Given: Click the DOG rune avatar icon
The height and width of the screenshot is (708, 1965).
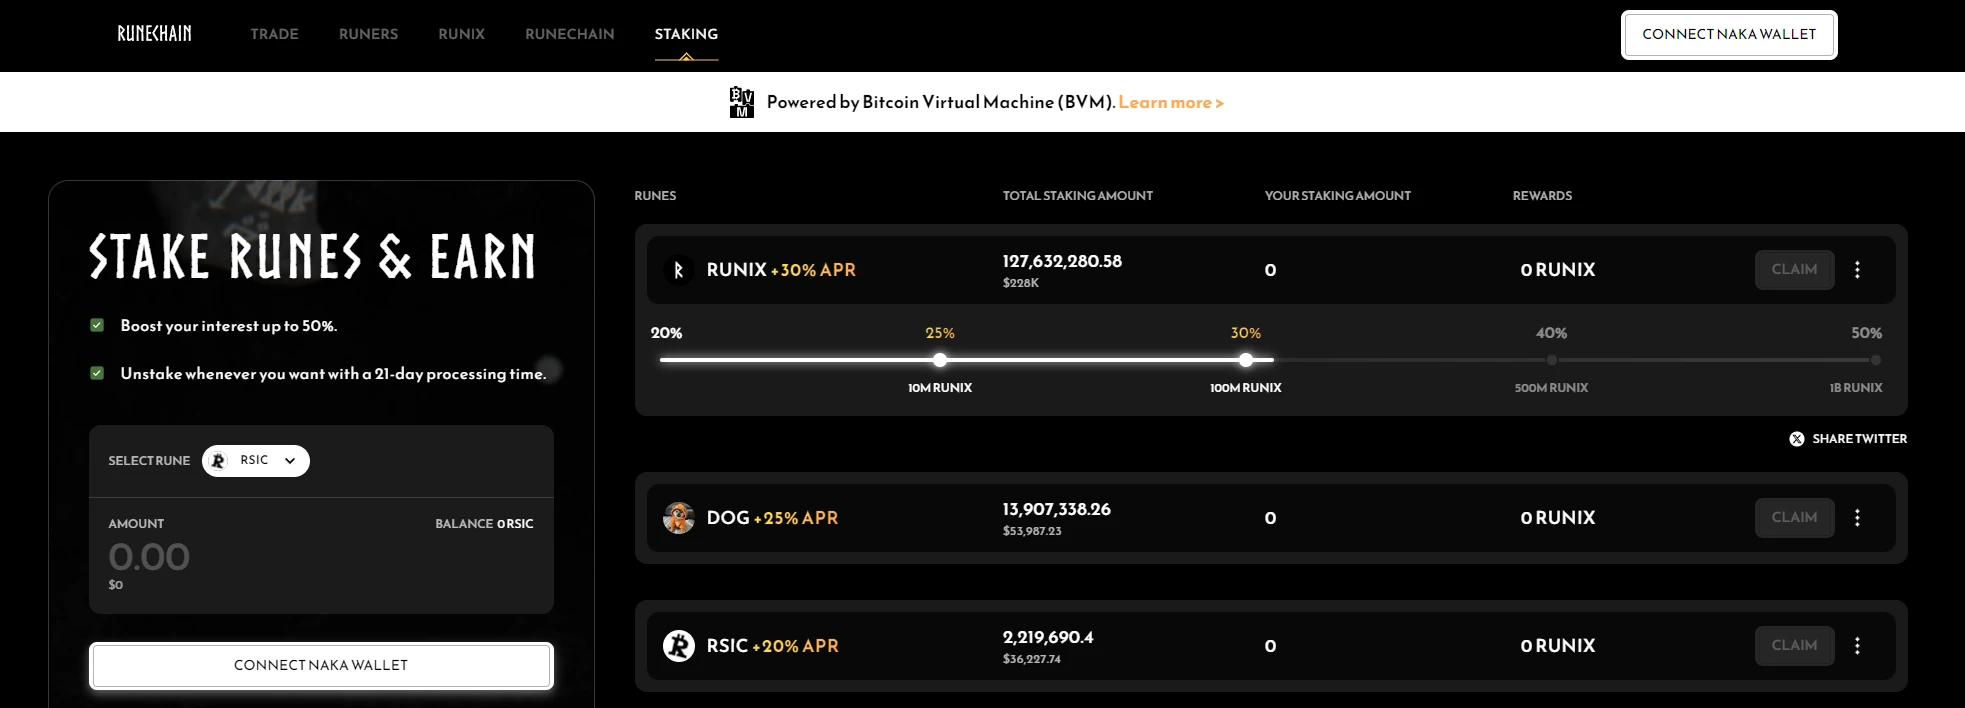Looking at the screenshot, I should pyautogui.click(x=678, y=518).
